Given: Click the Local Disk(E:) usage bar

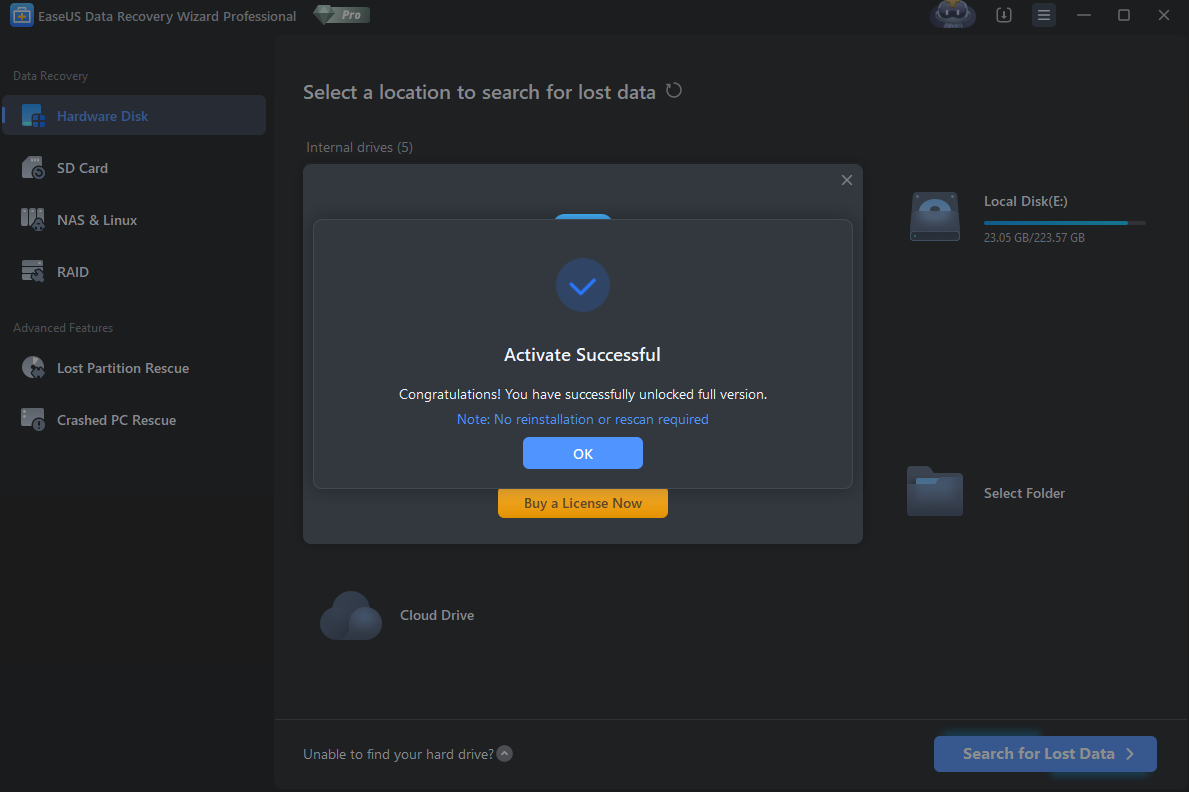Looking at the screenshot, I should pyautogui.click(x=1064, y=223).
